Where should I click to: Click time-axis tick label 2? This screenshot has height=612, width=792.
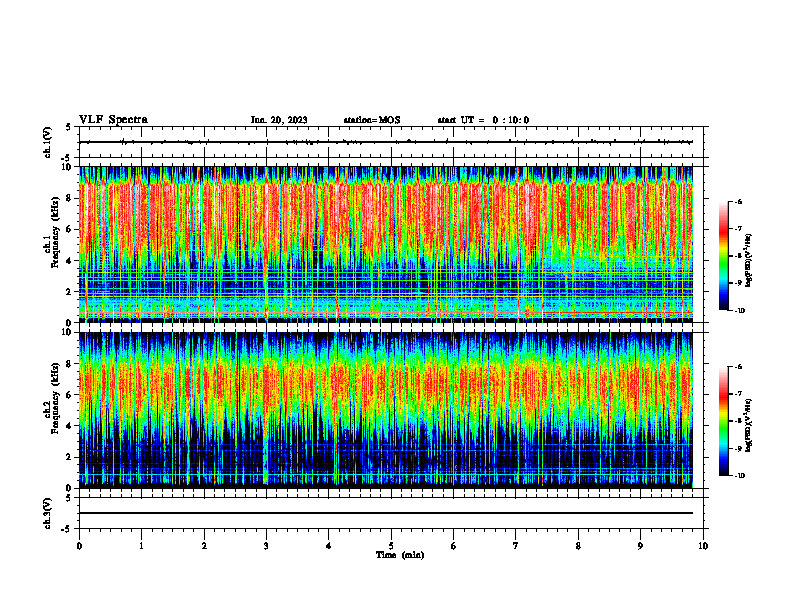click(204, 546)
